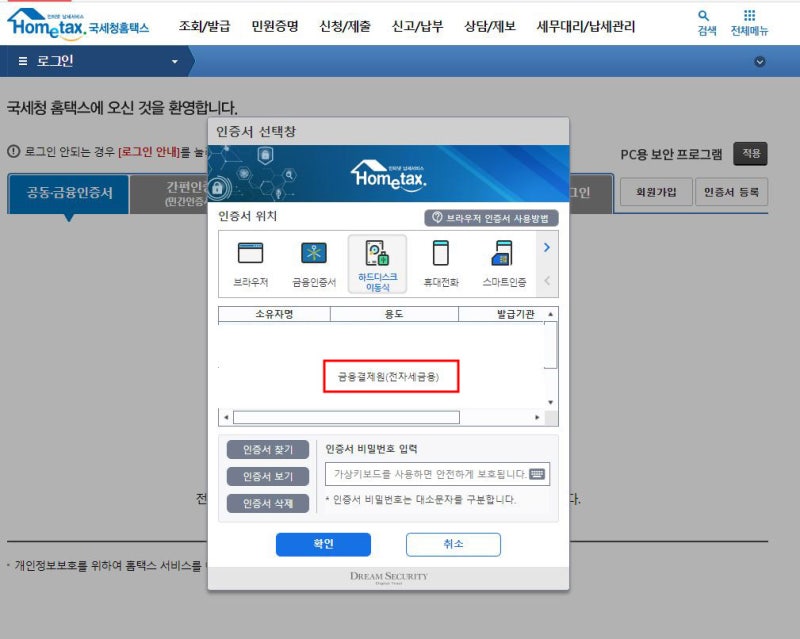The width and height of the screenshot is (800, 639).
Task: Toggle PC용 보안 프로그램 적용 button
Action: [750, 154]
